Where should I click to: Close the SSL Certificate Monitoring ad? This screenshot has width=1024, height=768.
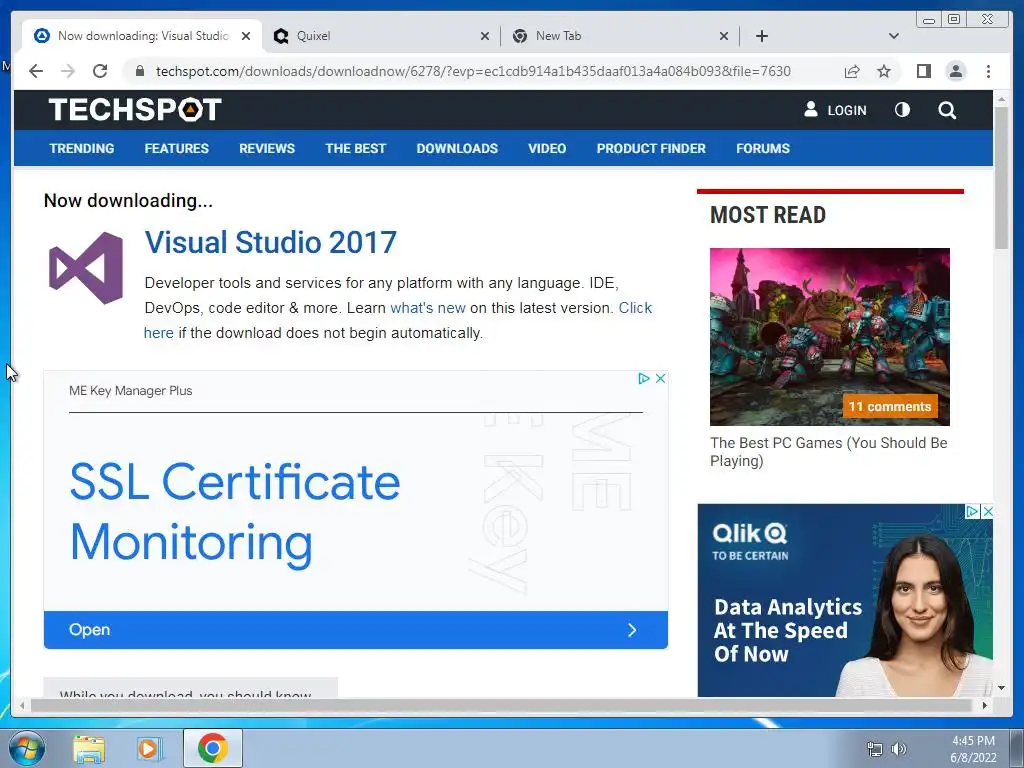(x=660, y=378)
